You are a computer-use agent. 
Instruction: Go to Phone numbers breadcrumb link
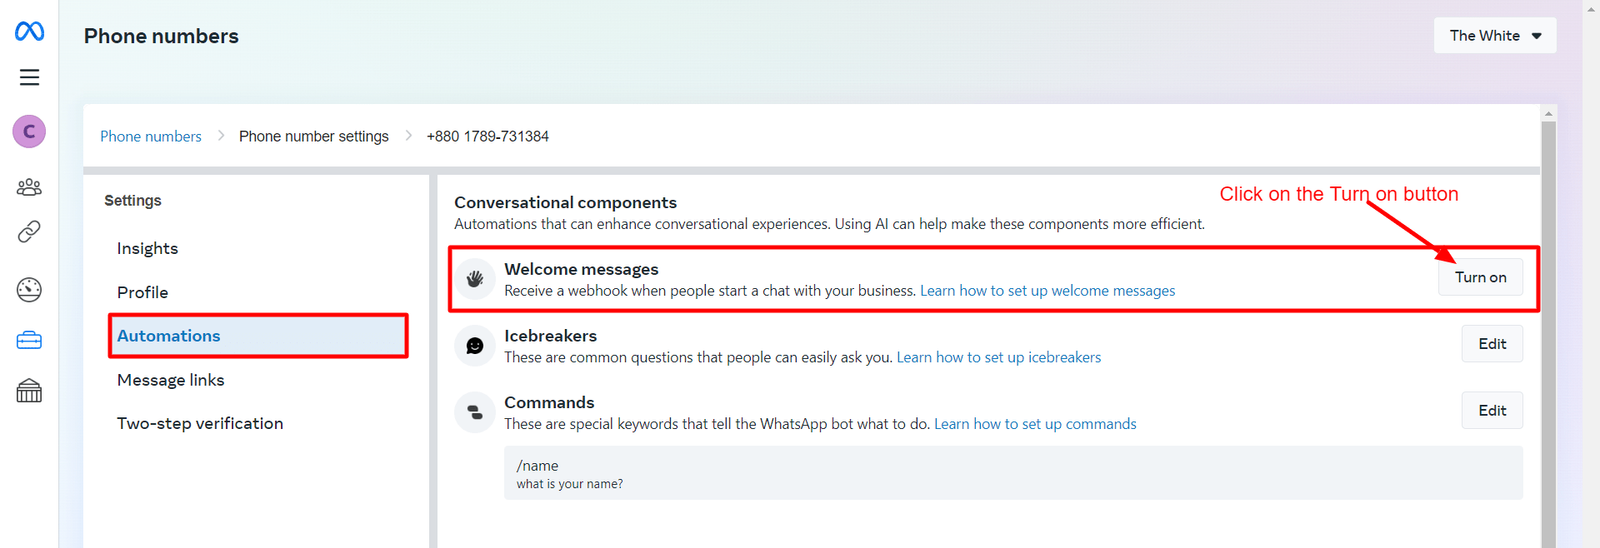pyautogui.click(x=151, y=136)
